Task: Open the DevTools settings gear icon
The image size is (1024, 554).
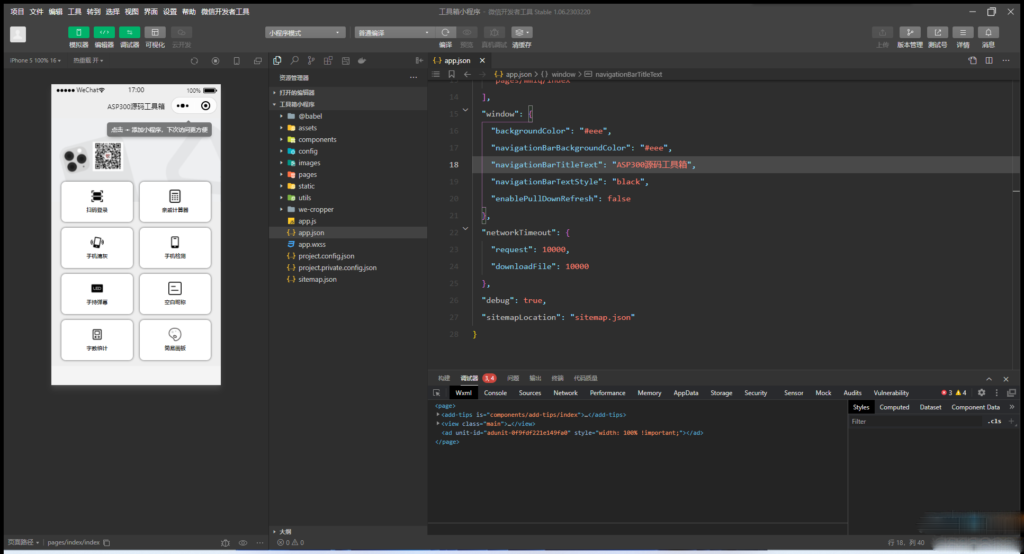Action: [981, 393]
